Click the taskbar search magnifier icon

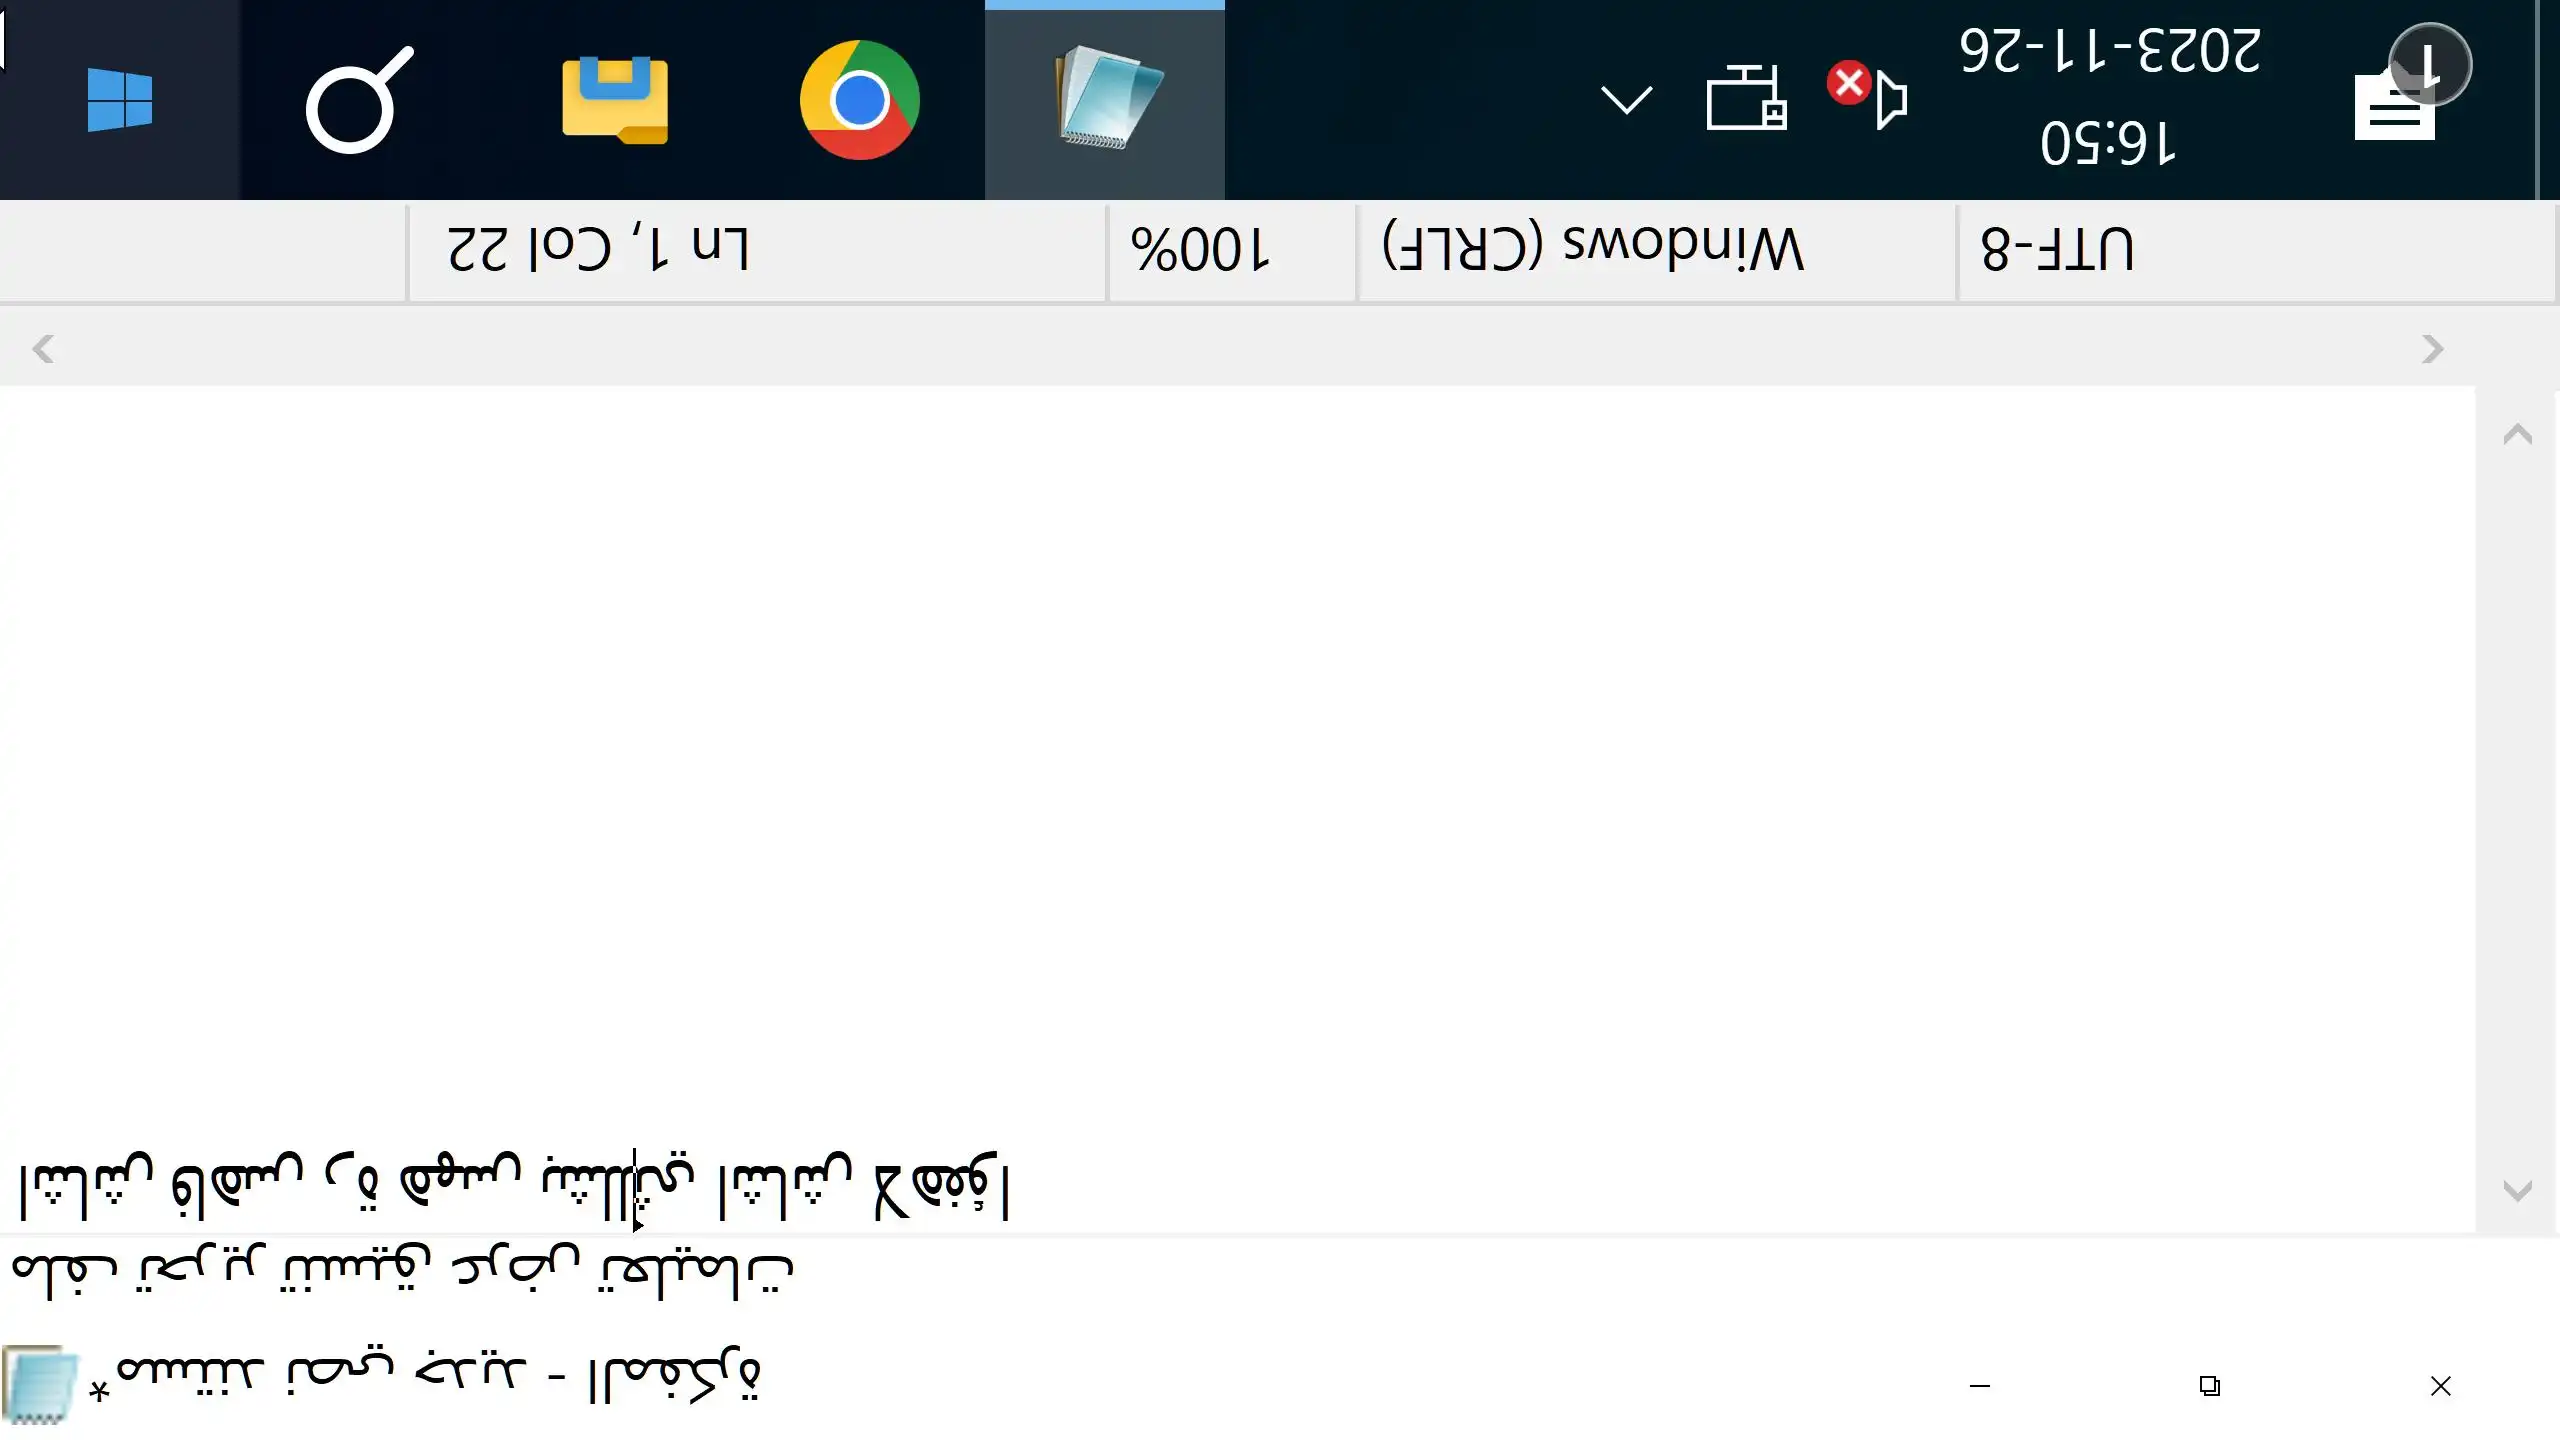click(x=359, y=100)
